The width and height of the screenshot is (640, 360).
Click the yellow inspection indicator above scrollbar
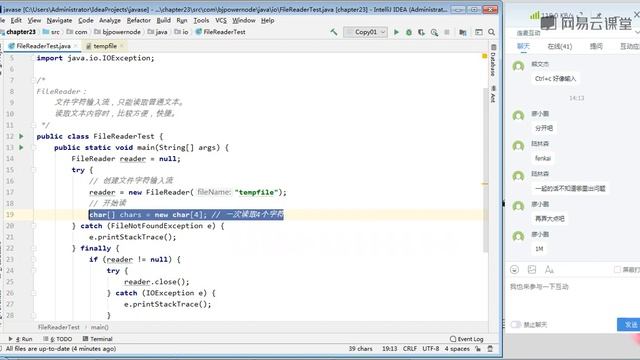(484, 56)
